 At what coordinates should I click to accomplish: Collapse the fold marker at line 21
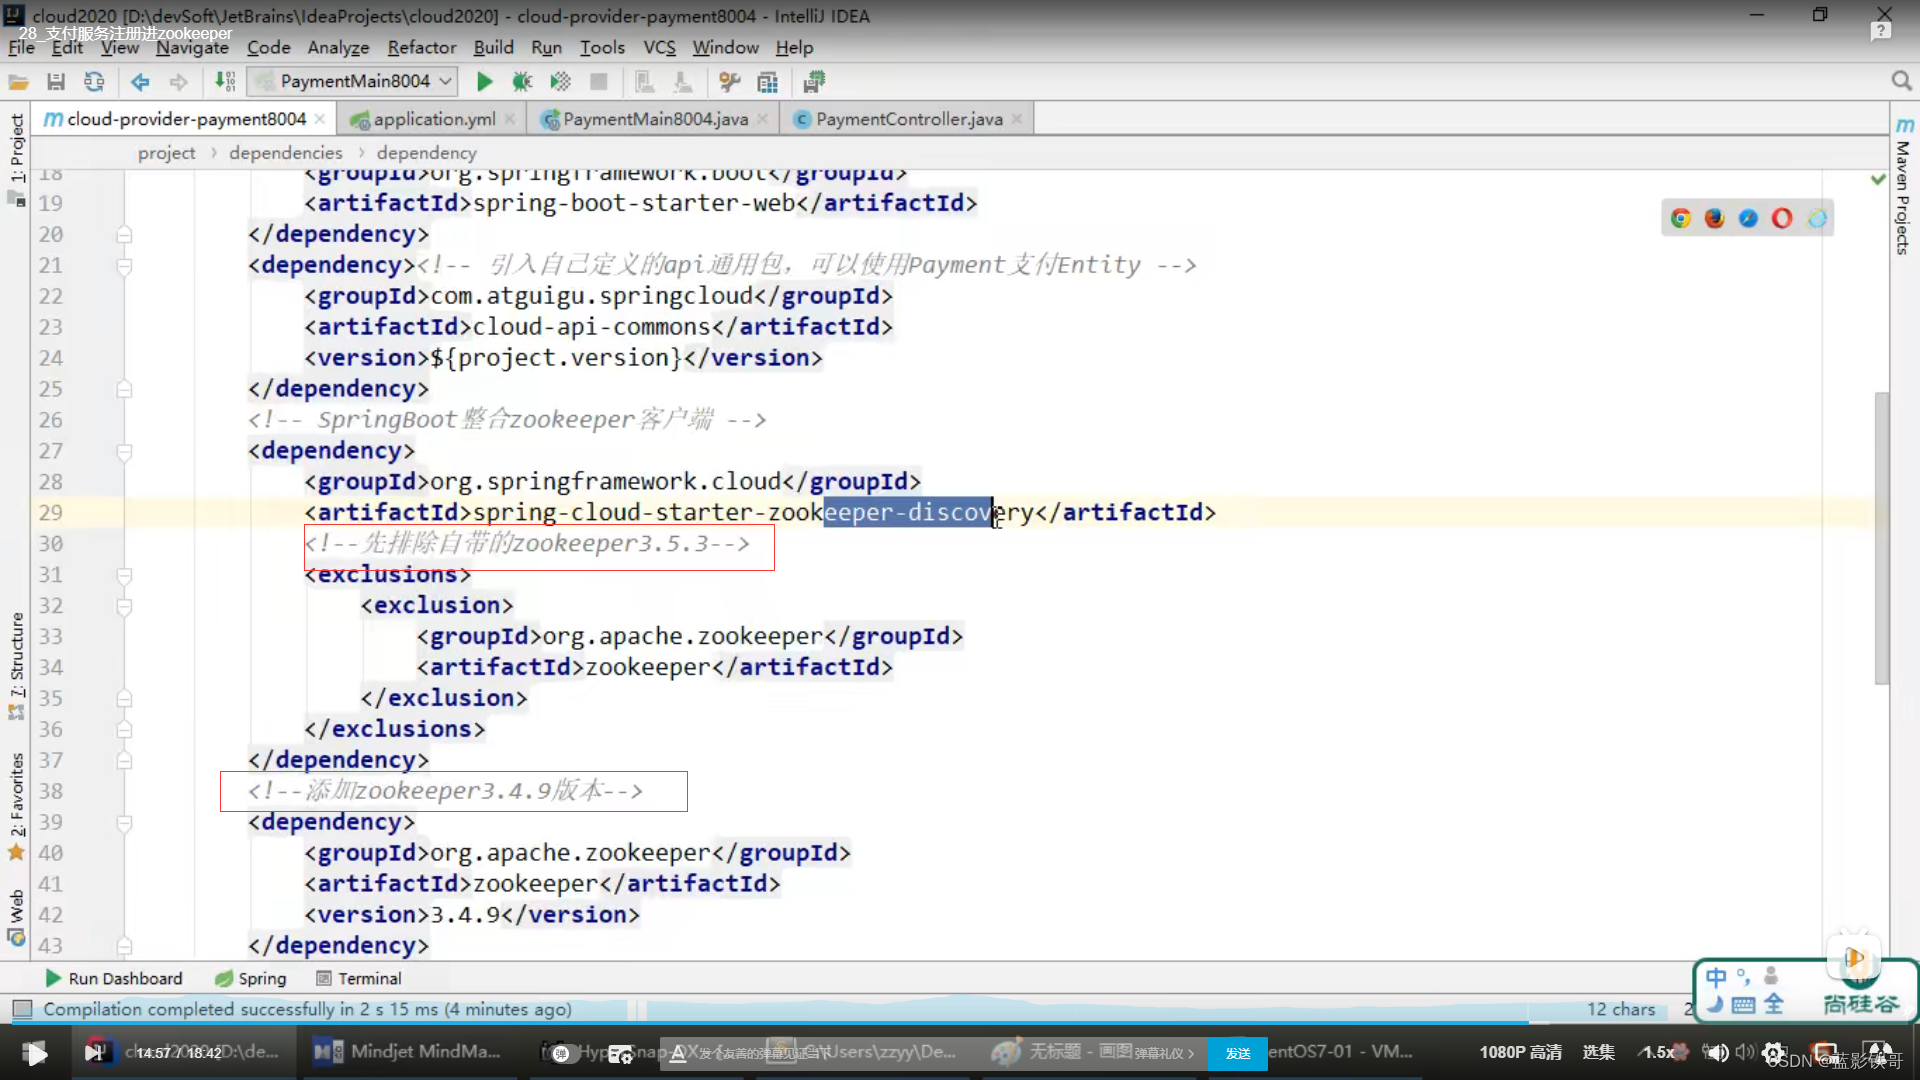124,266
